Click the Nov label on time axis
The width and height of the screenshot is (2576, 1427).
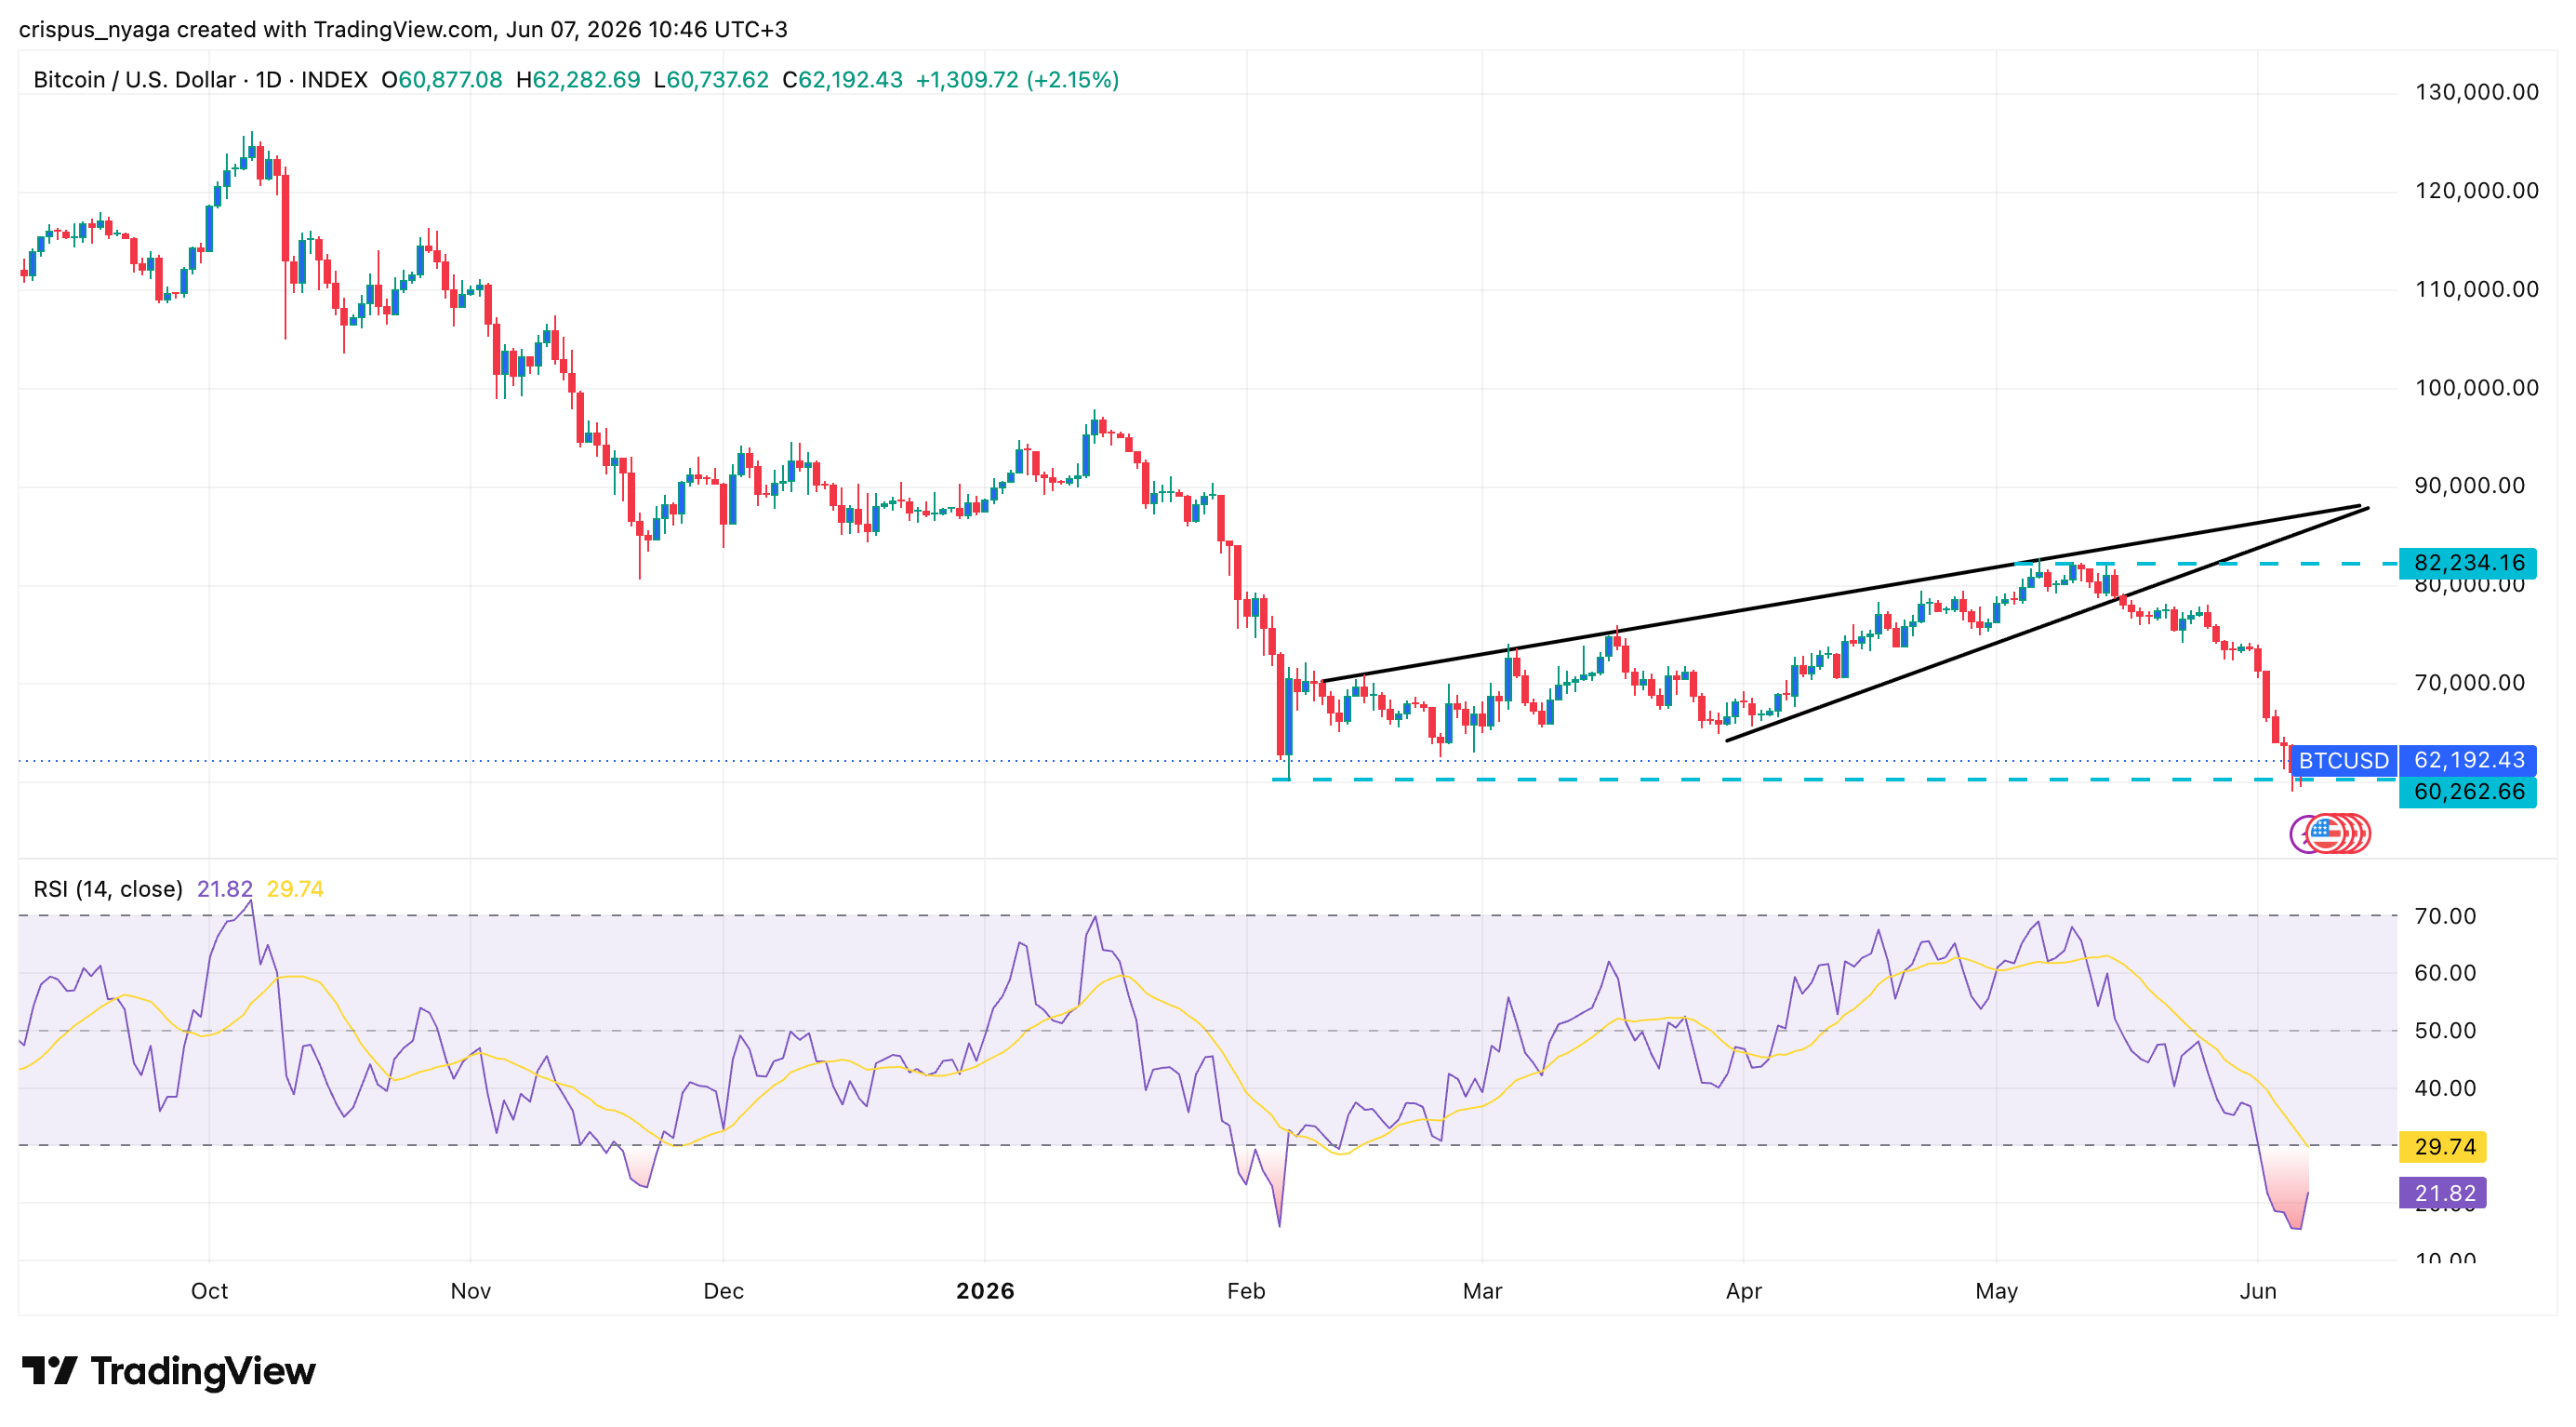click(471, 1291)
